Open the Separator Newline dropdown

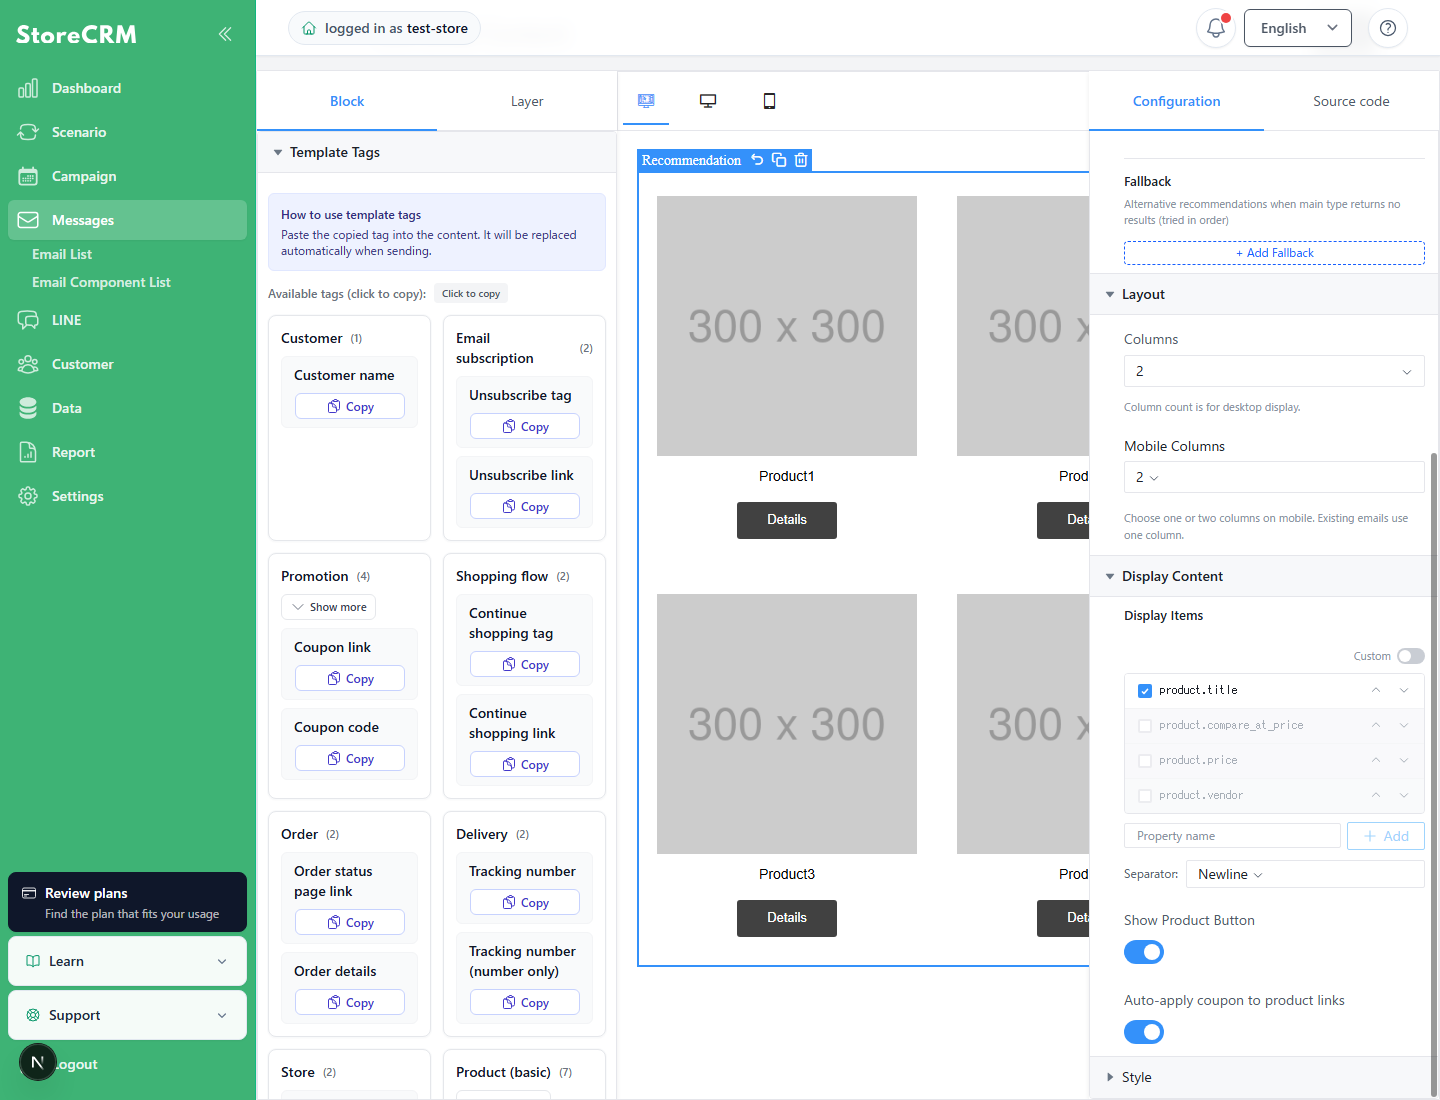1305,874
